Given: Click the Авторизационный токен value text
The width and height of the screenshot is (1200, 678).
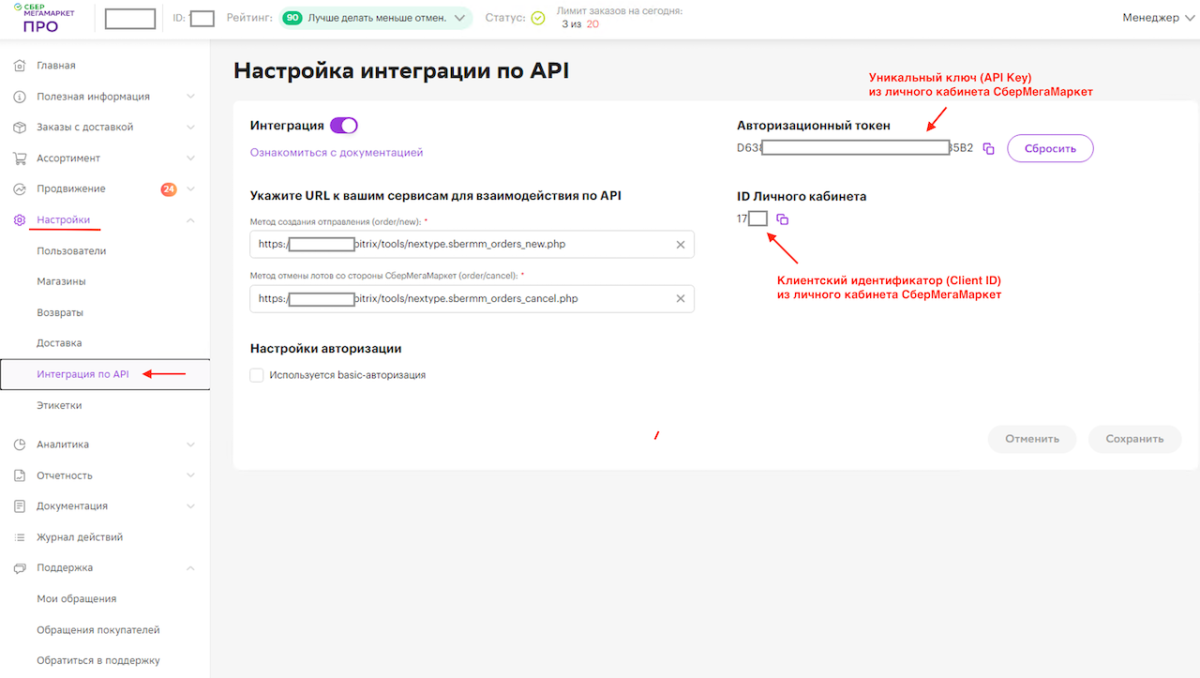Looking at the screenshot, I should click(x=855, y=148).
